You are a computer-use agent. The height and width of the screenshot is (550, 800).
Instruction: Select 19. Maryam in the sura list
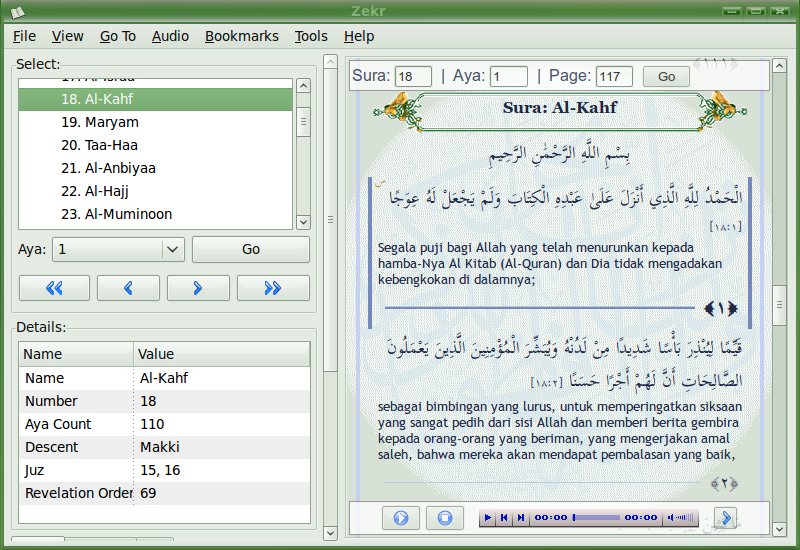point(99,122)
